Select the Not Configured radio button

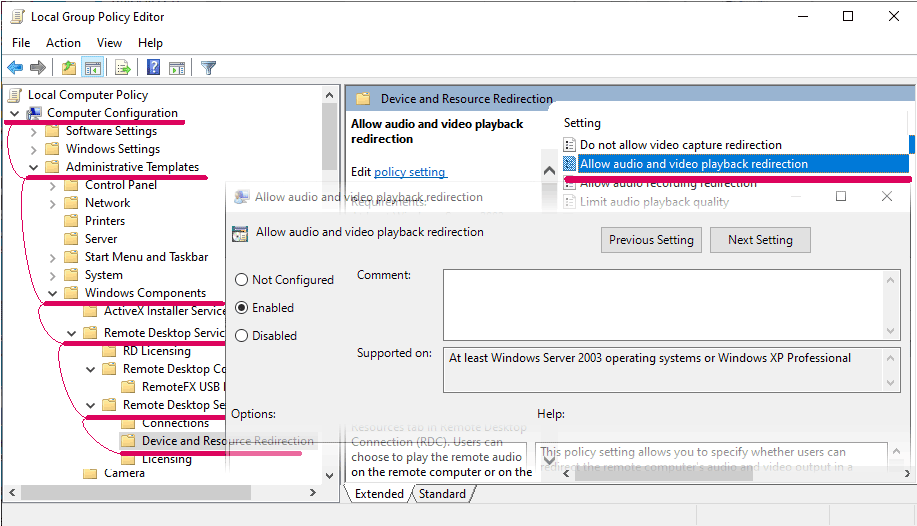pos(241,280)
